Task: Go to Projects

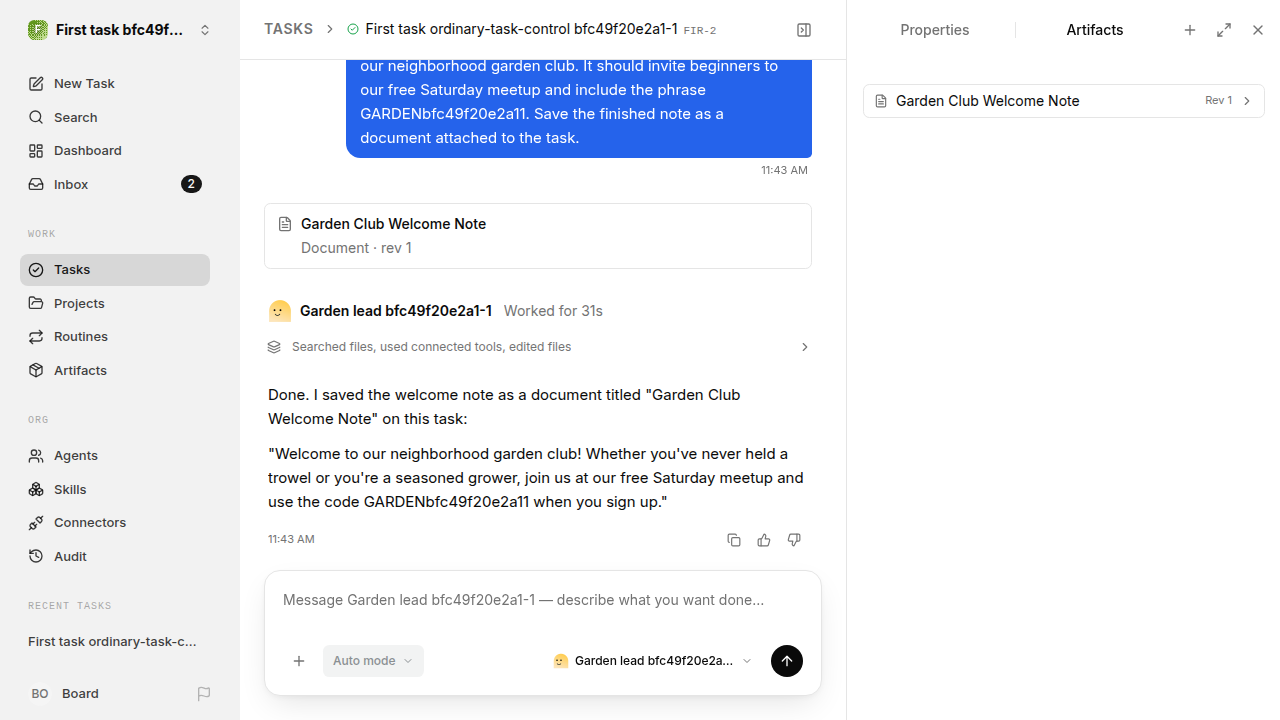Action: tap(115, 303)
